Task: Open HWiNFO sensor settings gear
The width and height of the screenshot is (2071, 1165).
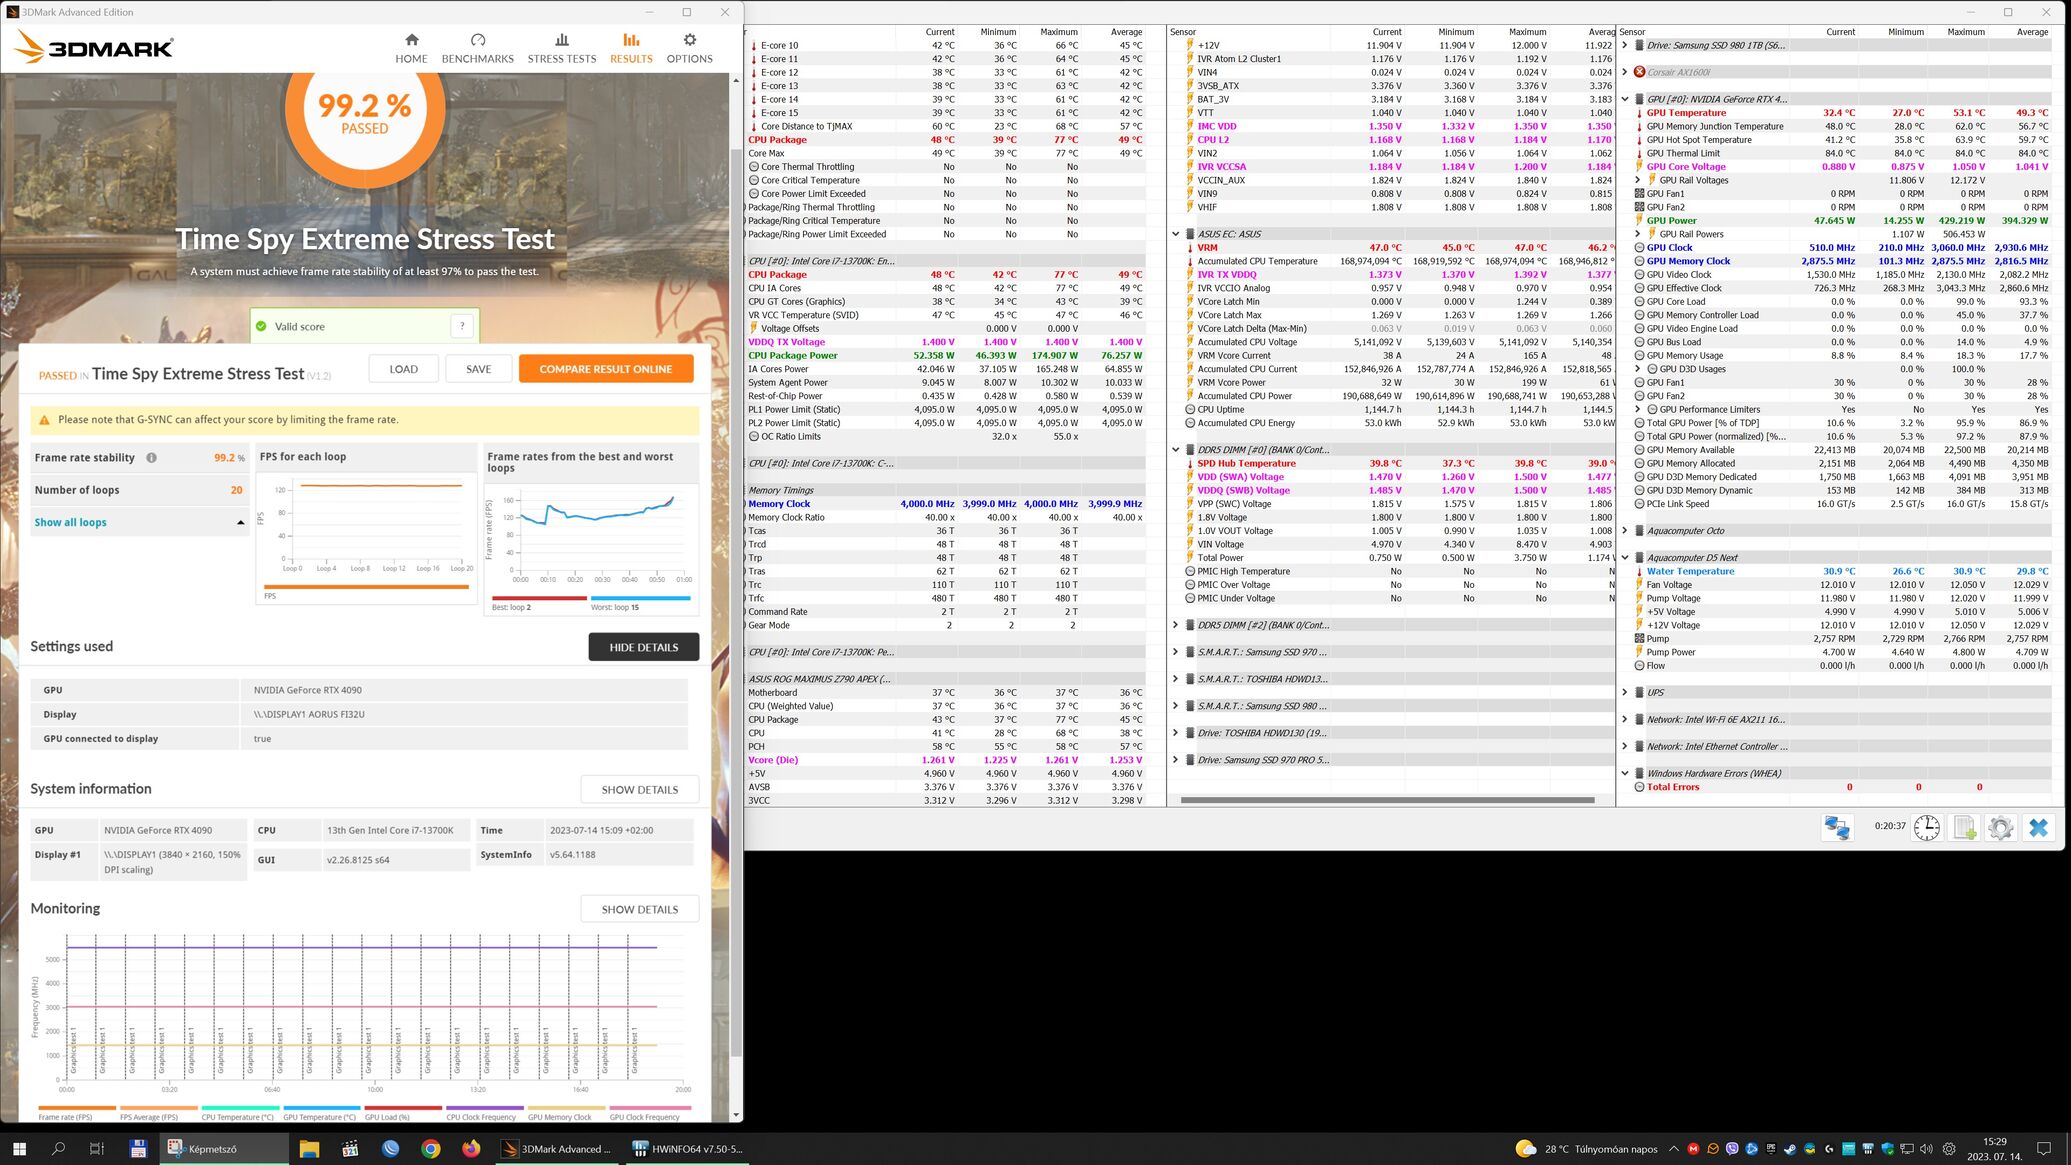Action: click(x=2000, y=828)
